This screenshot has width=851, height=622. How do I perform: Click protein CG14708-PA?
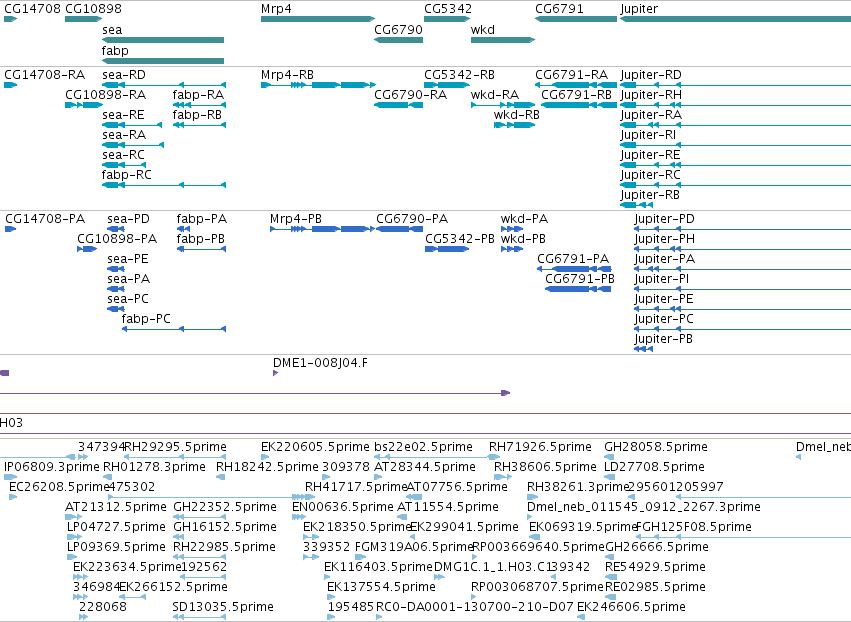[x=10, y=229]
